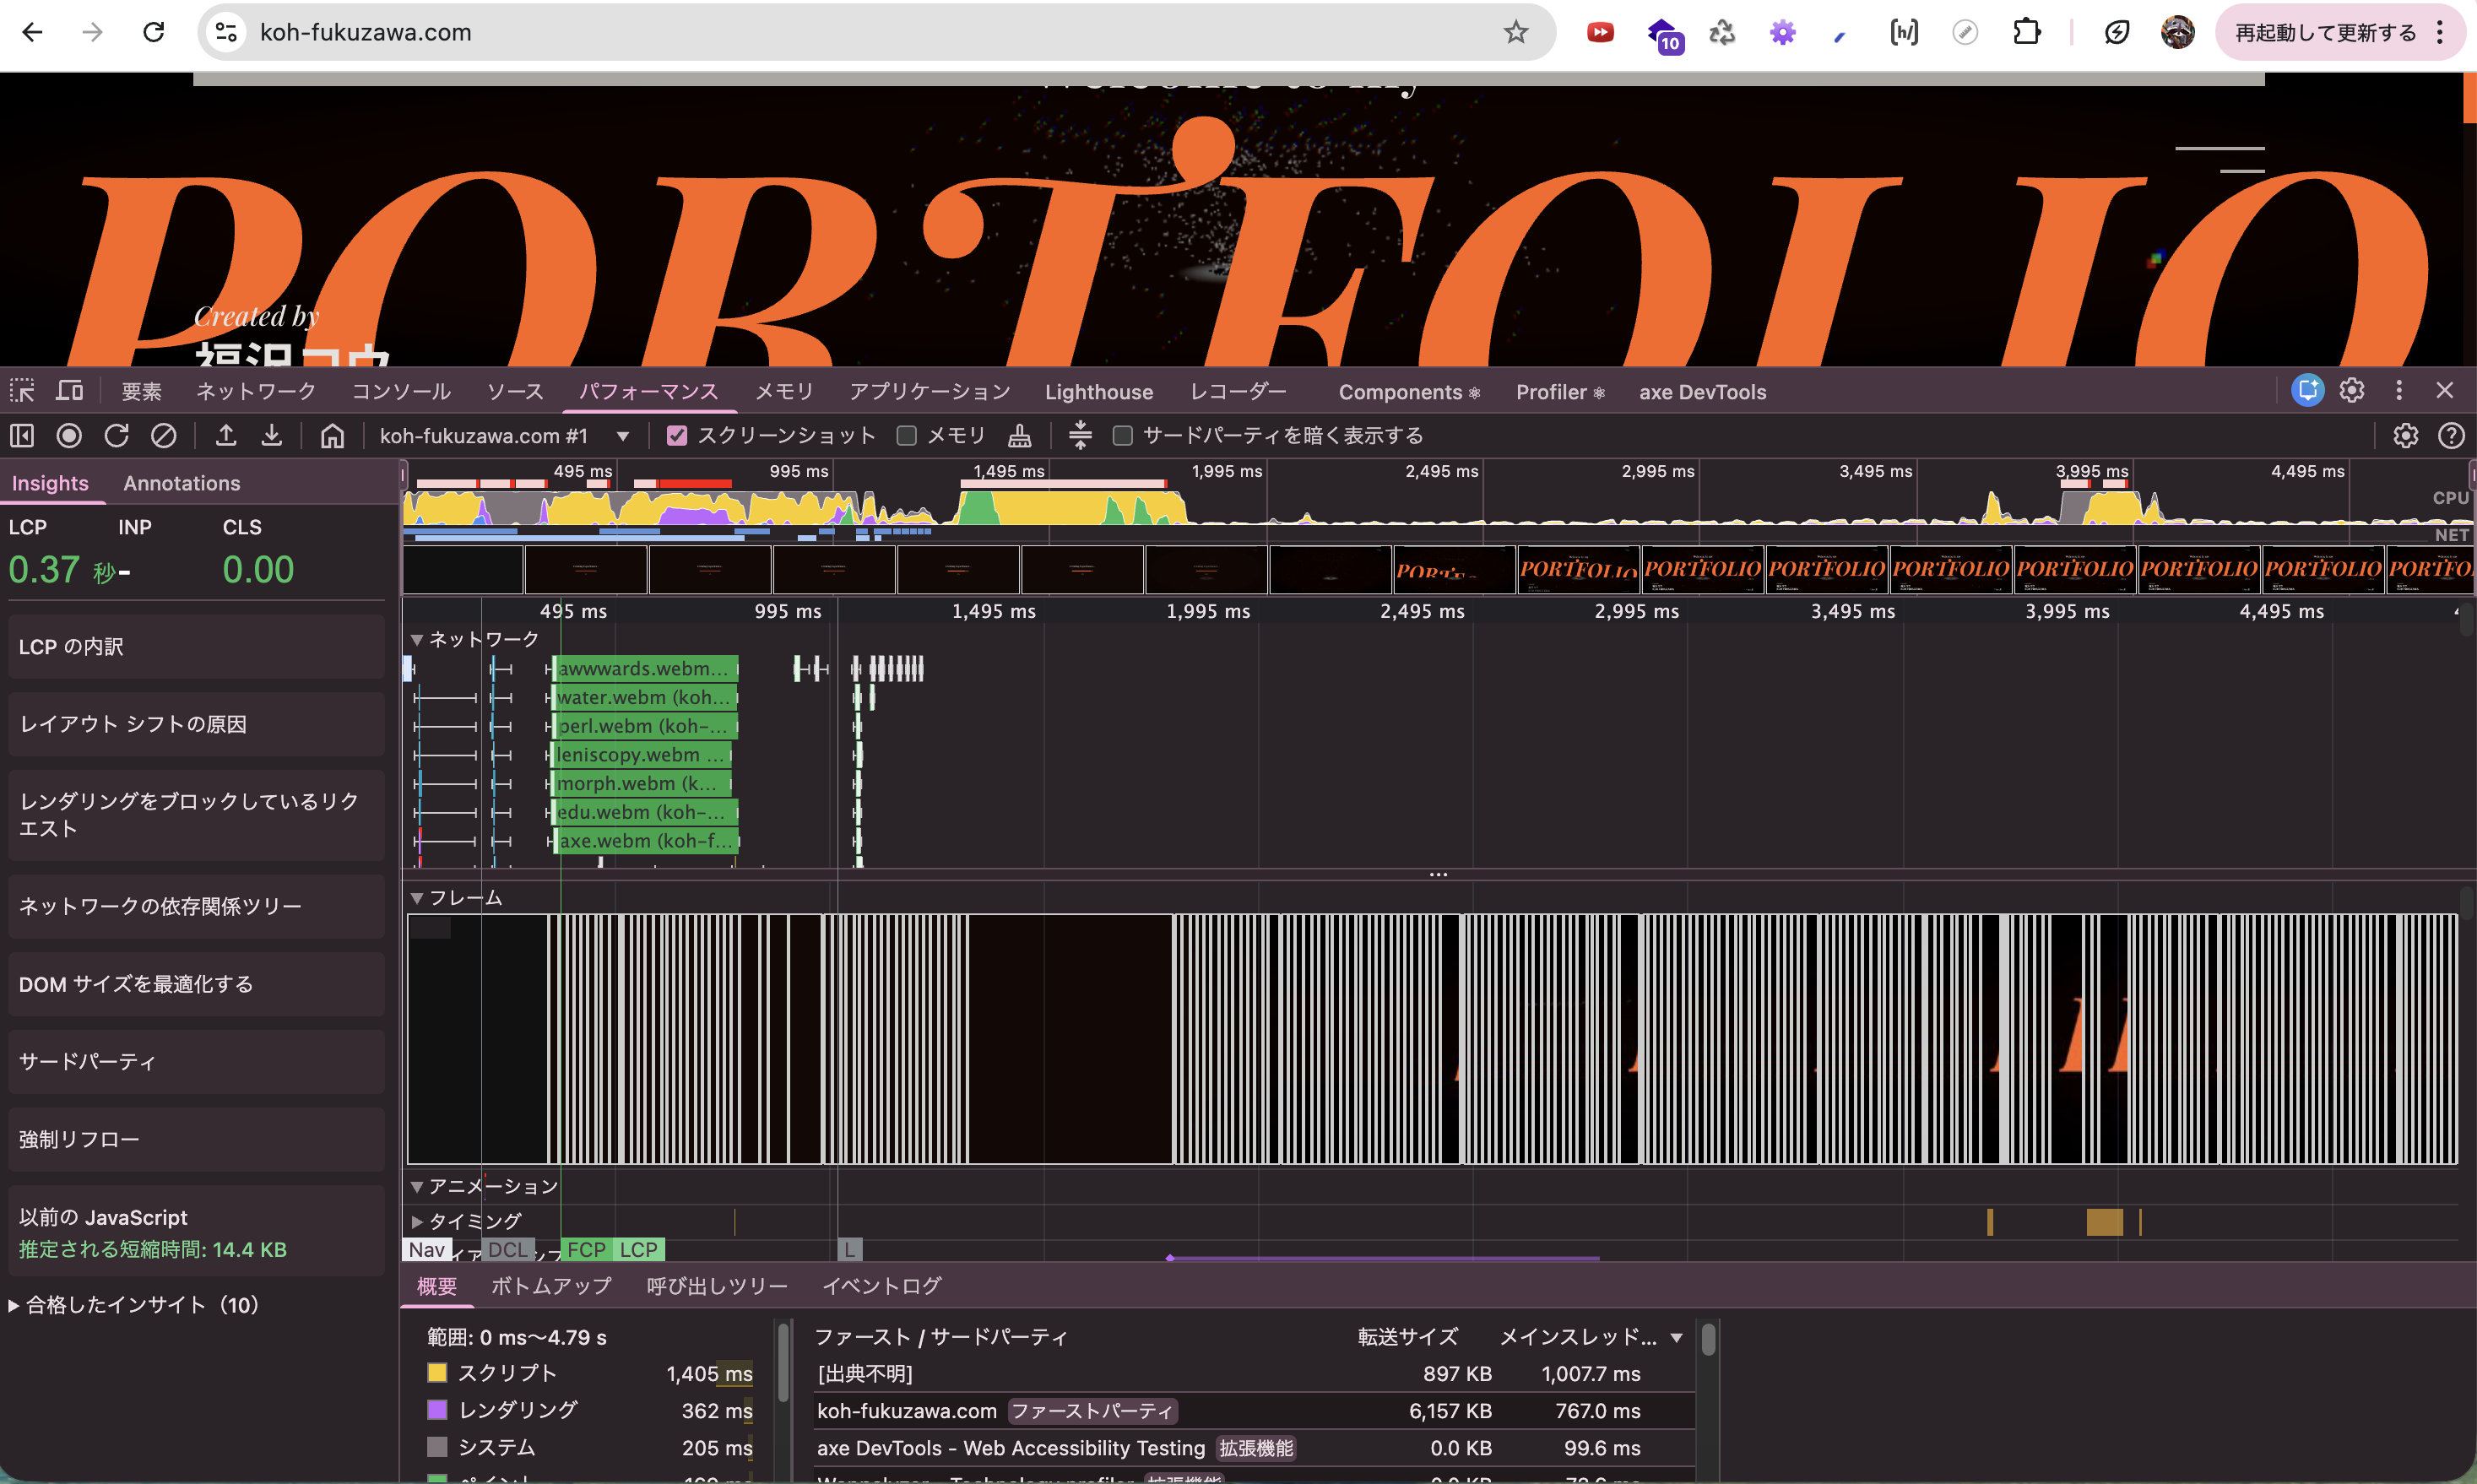This screenshot has height=1484, width=2477.
Task: Open the ボトムアップ tab
Action: pos(551,1286)
